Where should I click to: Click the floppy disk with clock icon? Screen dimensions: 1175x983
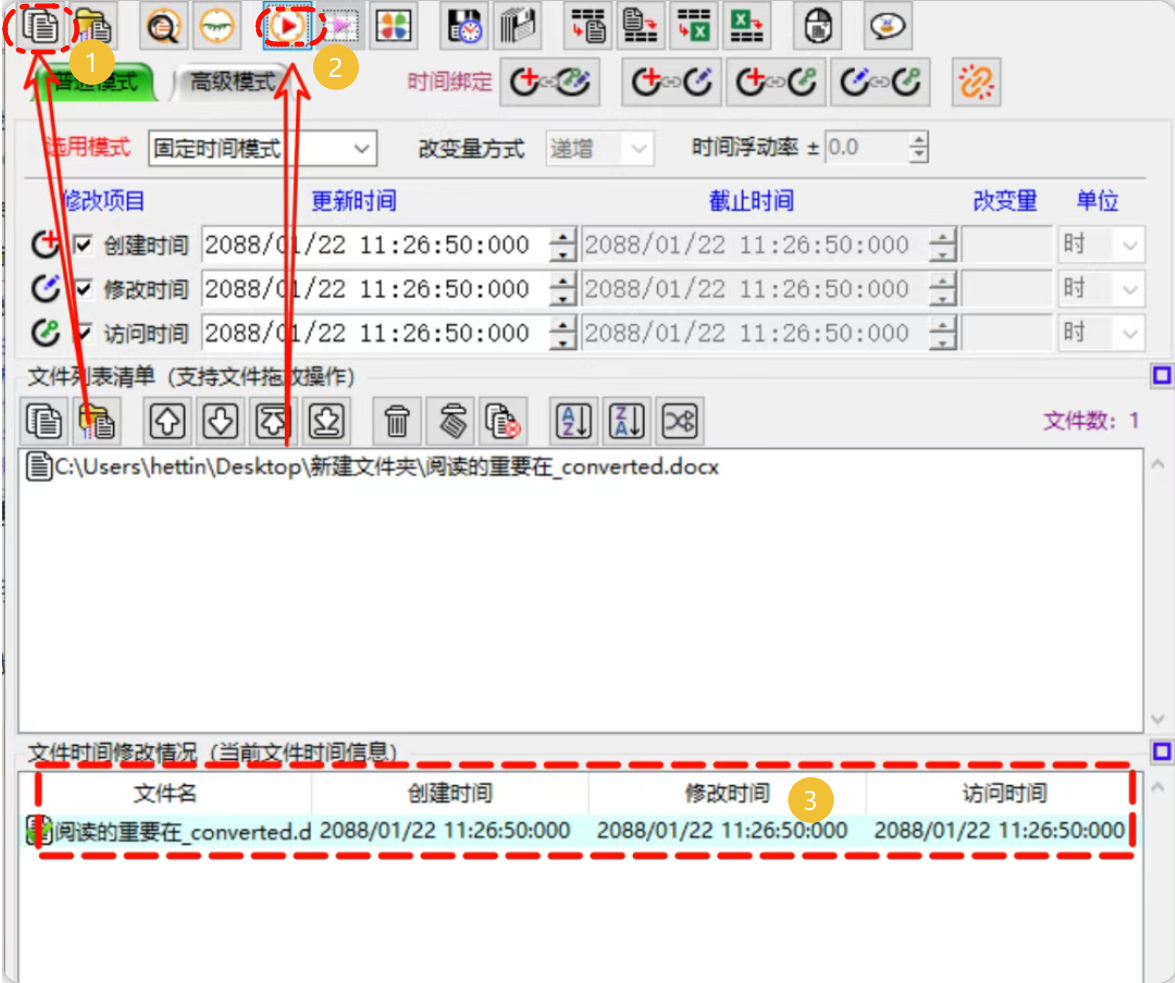coord(465,26)
